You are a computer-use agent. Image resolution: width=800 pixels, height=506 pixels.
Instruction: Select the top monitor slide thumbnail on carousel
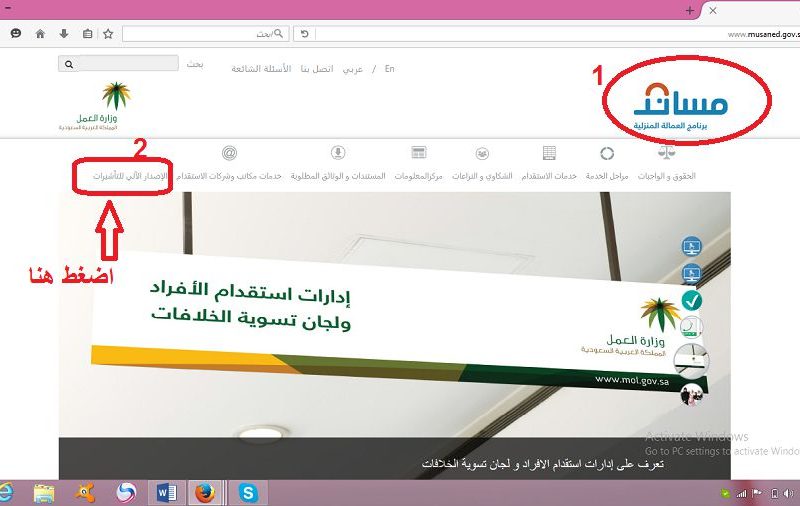click(691, 246)
